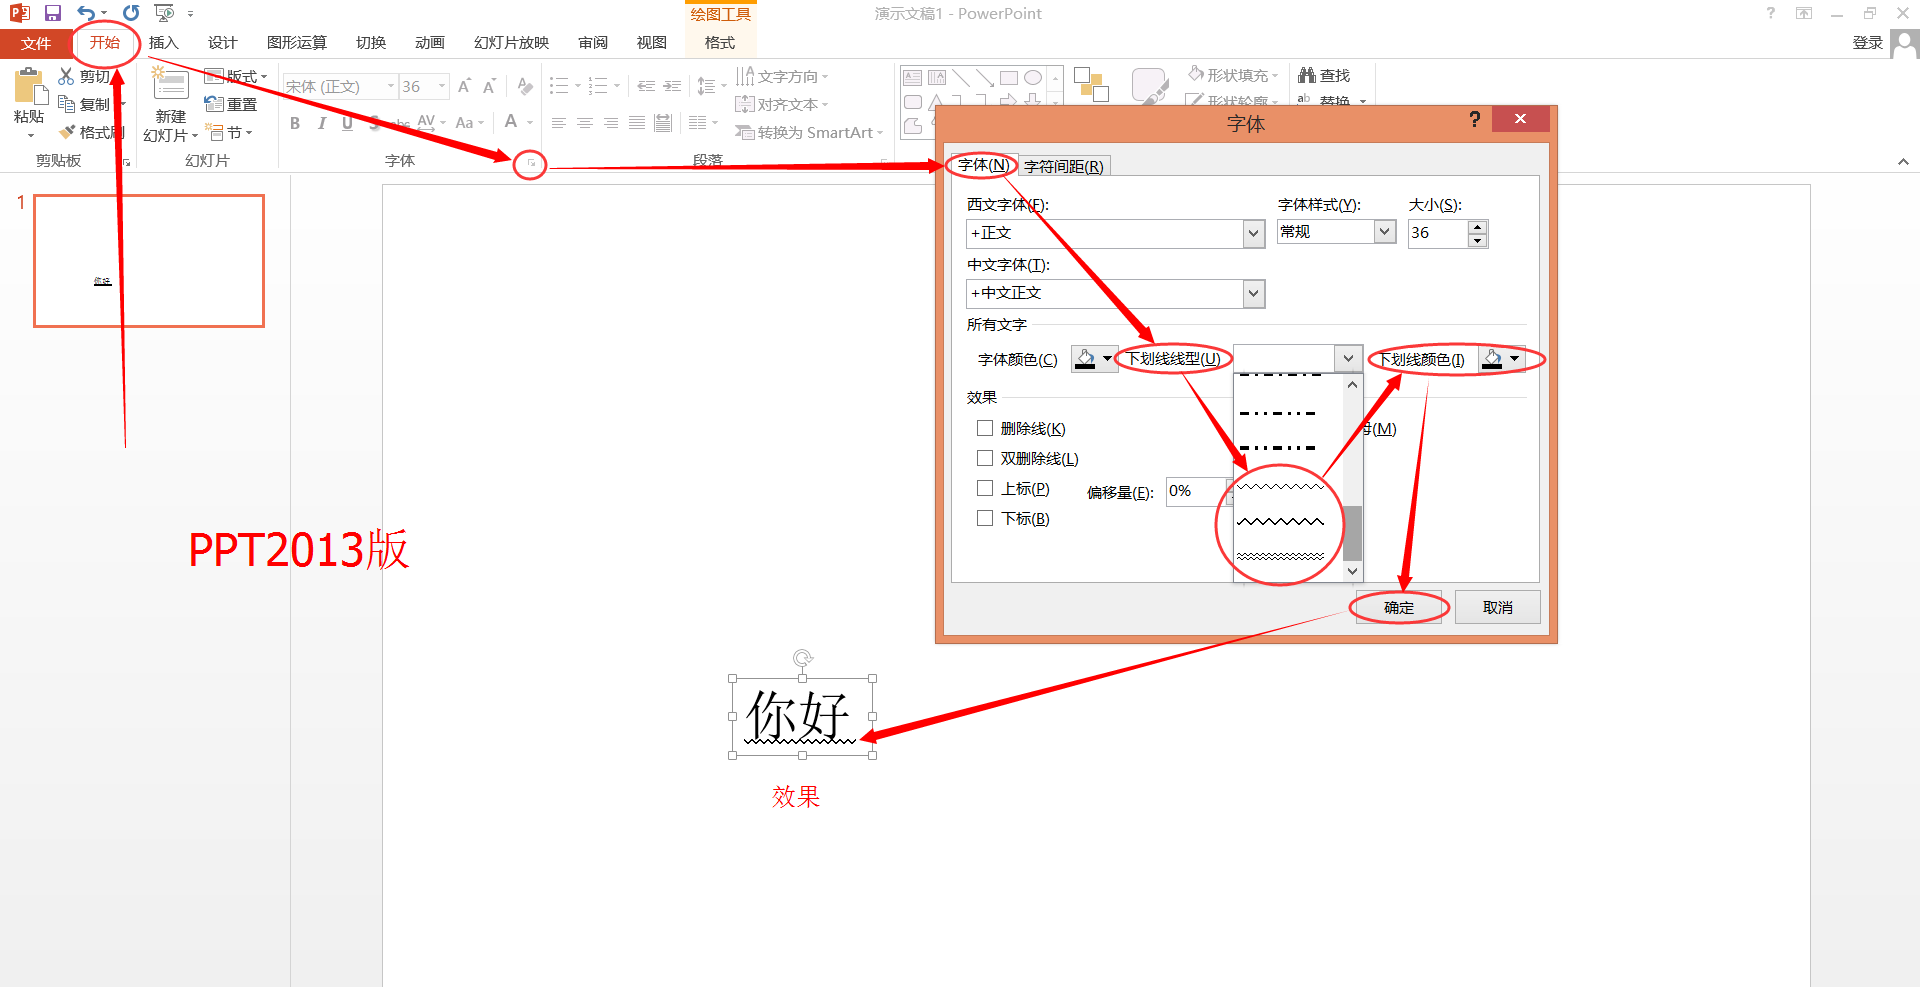The width and height of the screenshot is (1920, 987).
Task: Click the font dialog help question mark
Action: 1474,119
